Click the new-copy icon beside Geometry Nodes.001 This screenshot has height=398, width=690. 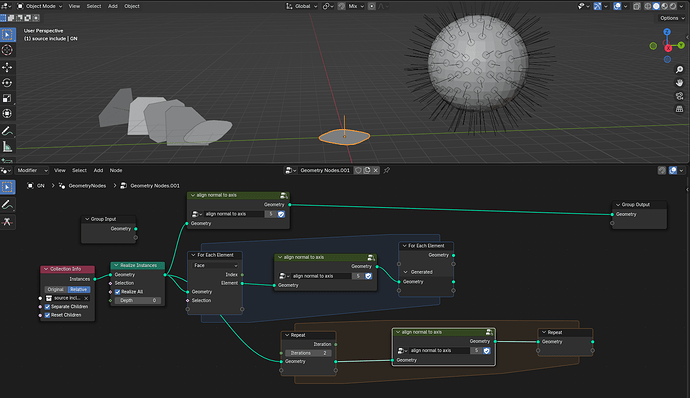point(367,170)
